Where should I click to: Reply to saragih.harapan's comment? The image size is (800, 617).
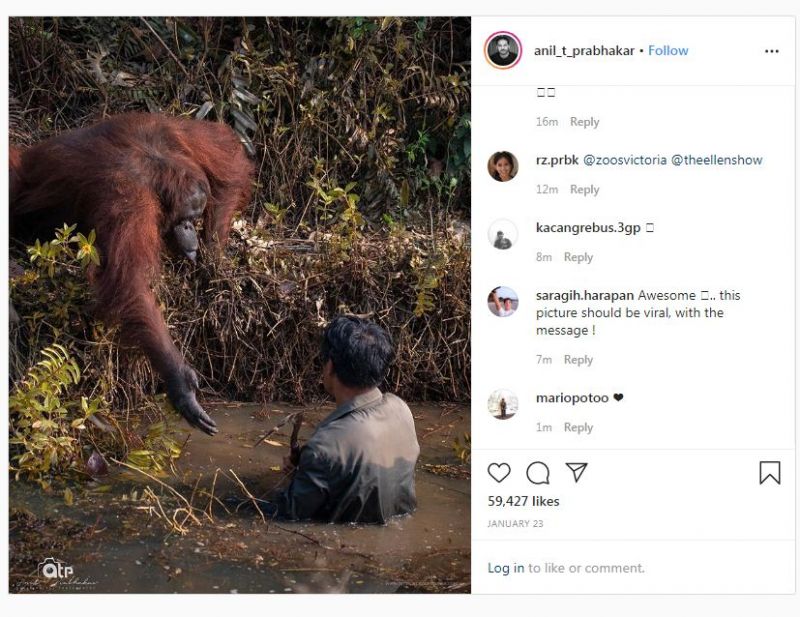pos(578,360)
